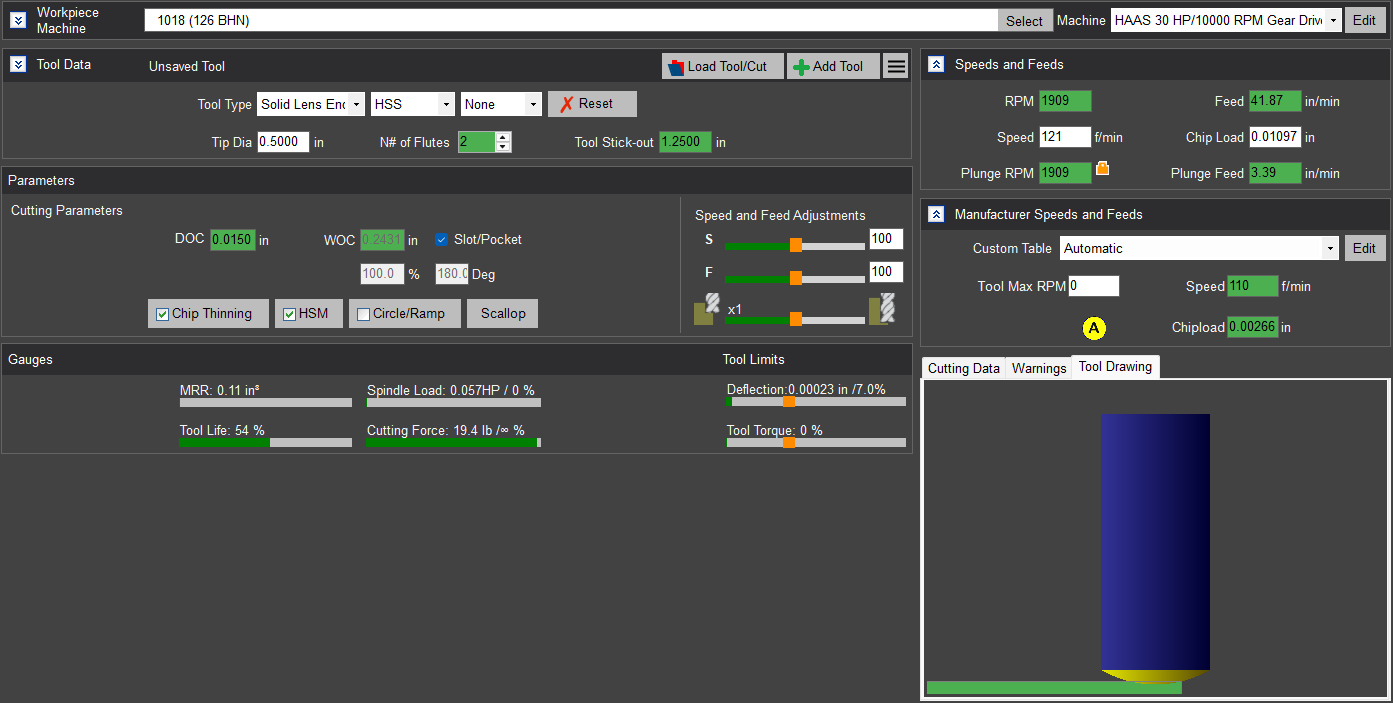This screenshot has width=1393, height=703.
Task: Click the Speed f/min field in Speeds and Feeds
Action: pos(1065,137)
